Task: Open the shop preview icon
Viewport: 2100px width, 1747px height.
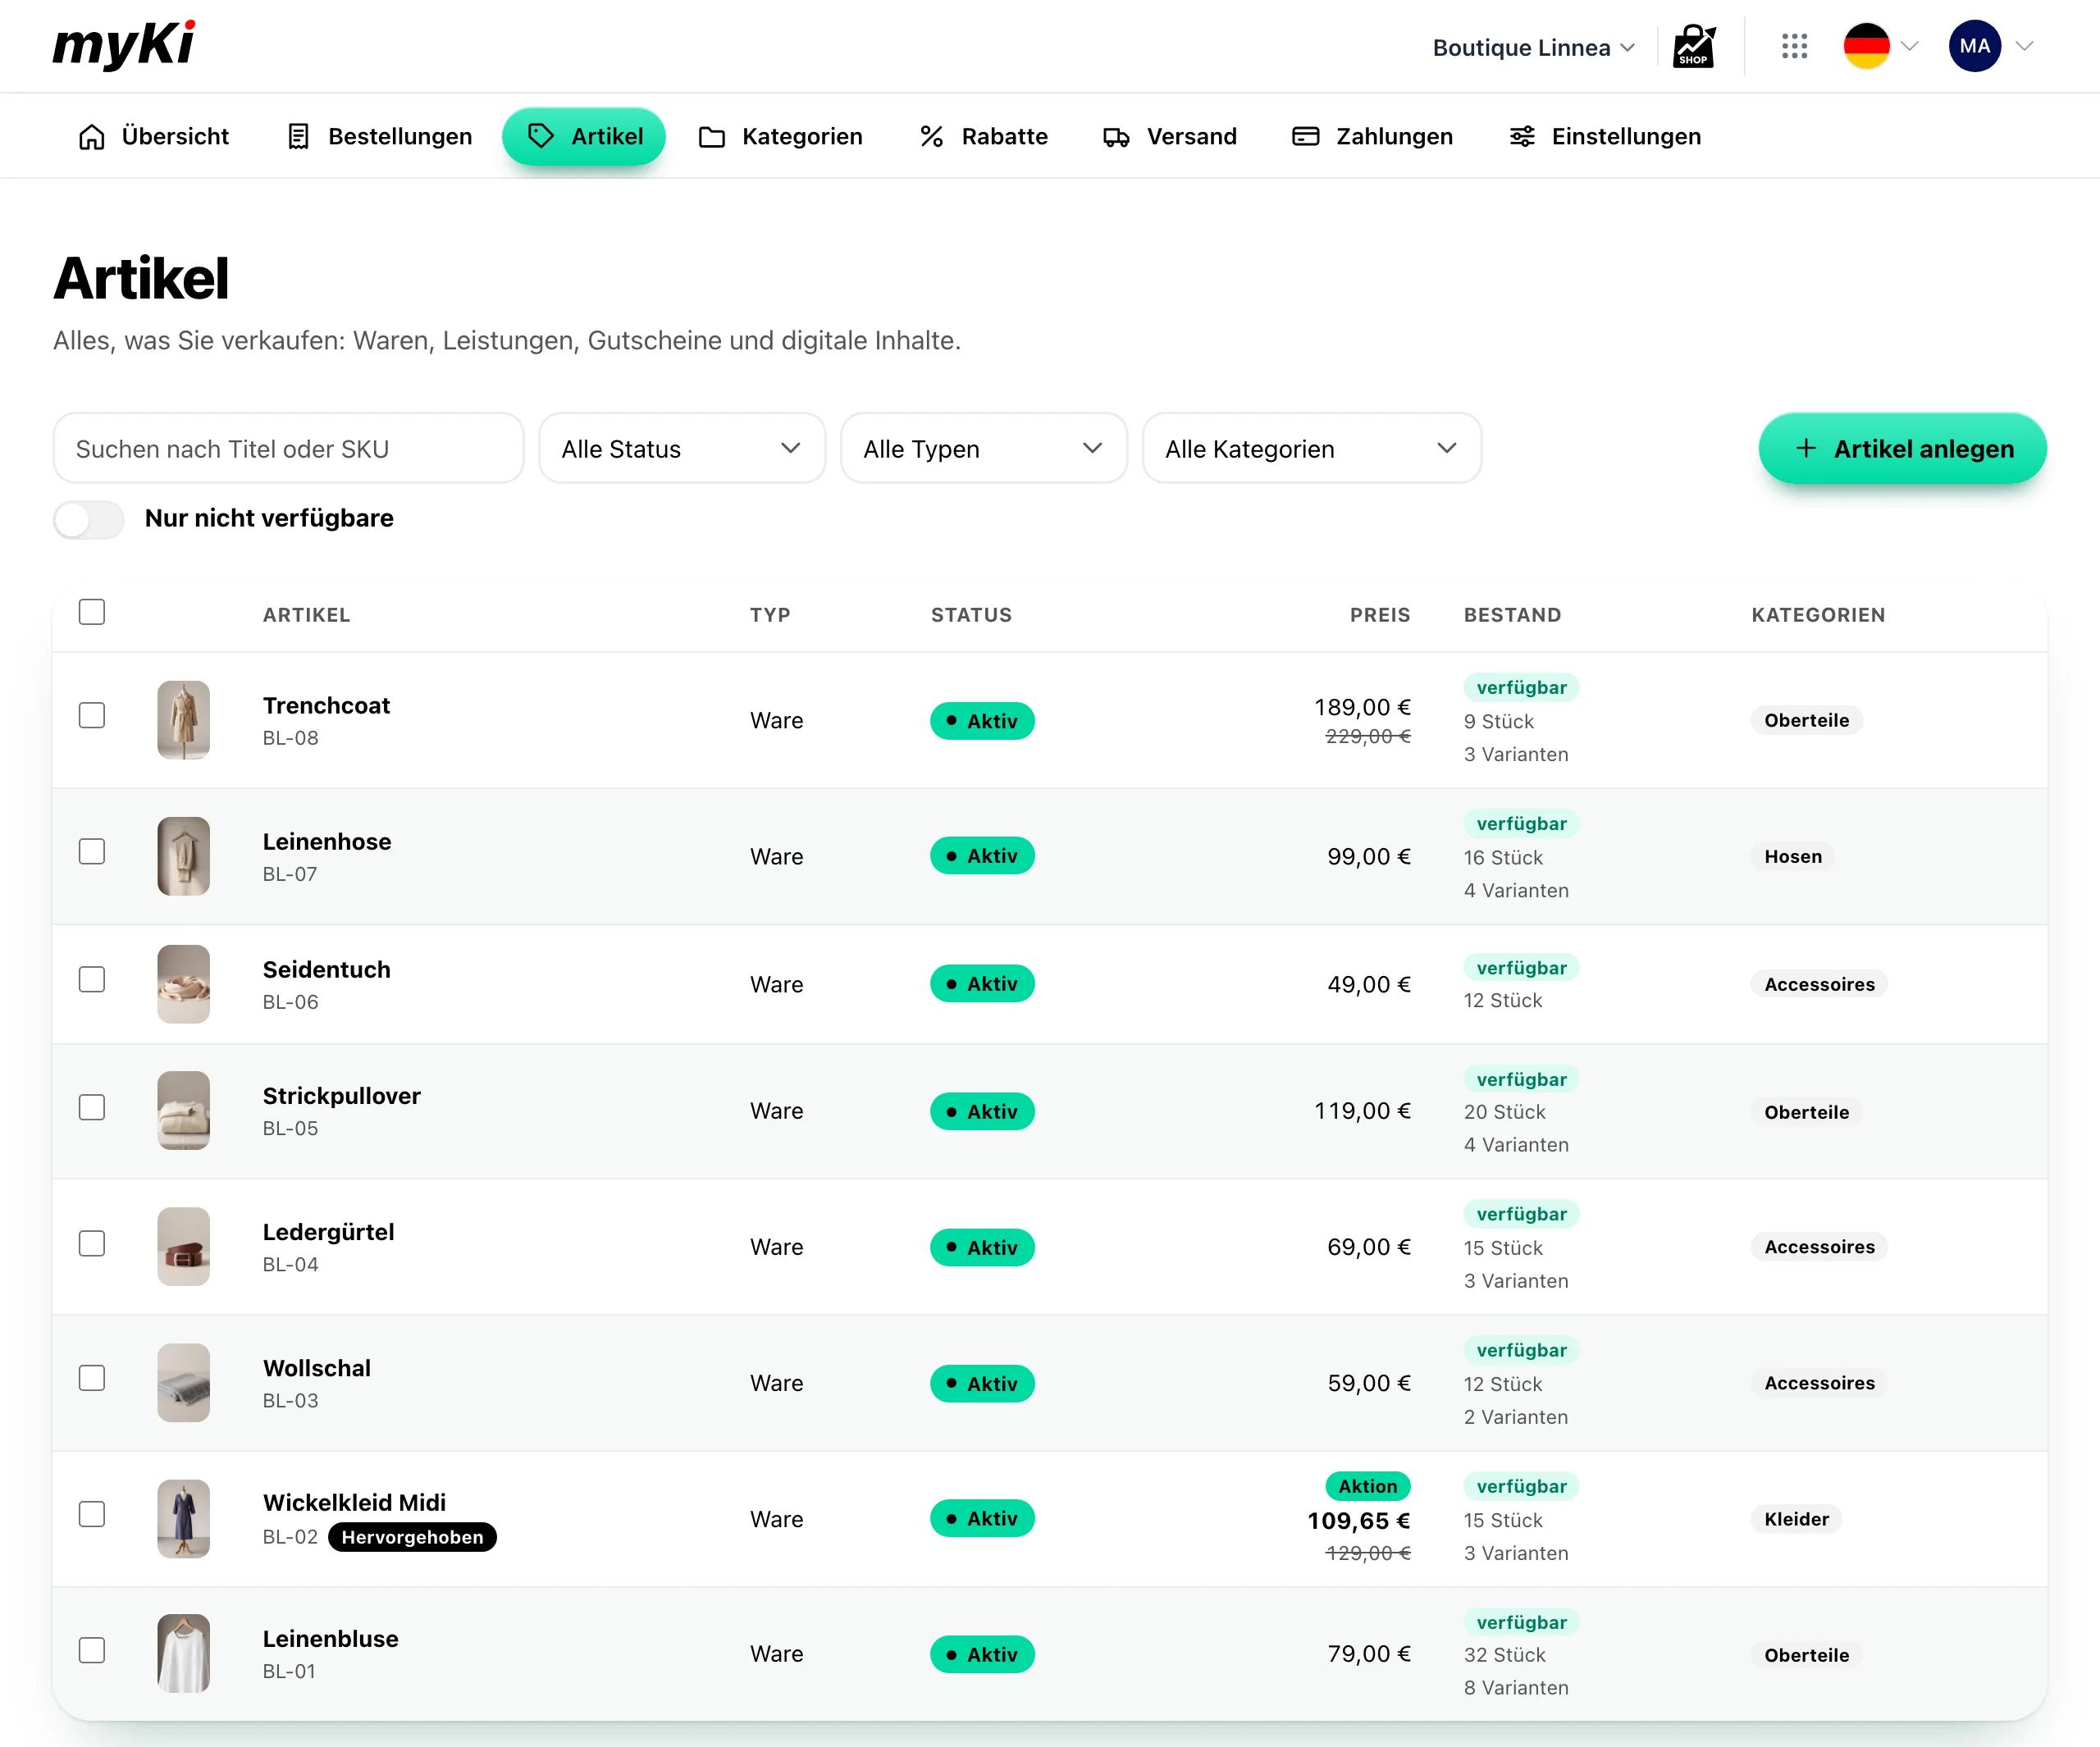Action: pyautogui.click(x=1694, y=46)
